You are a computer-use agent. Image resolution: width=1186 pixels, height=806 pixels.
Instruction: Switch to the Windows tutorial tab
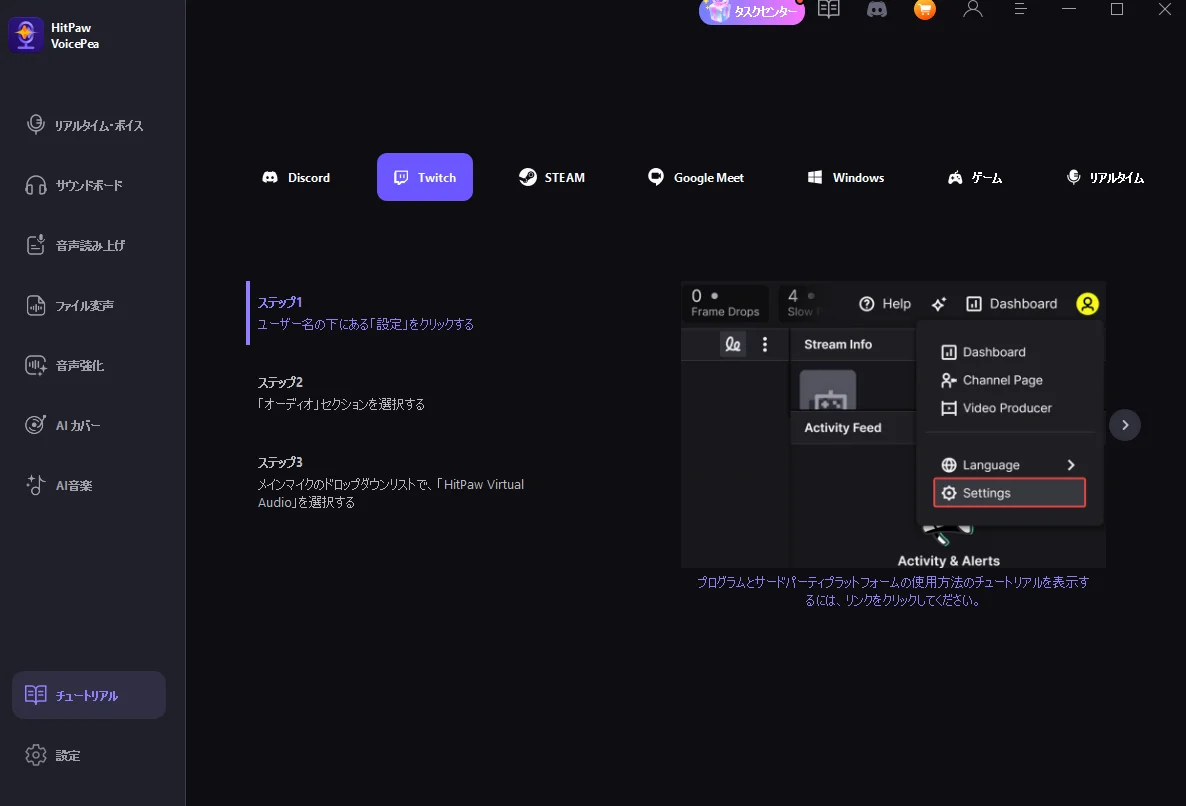(846, 177)
